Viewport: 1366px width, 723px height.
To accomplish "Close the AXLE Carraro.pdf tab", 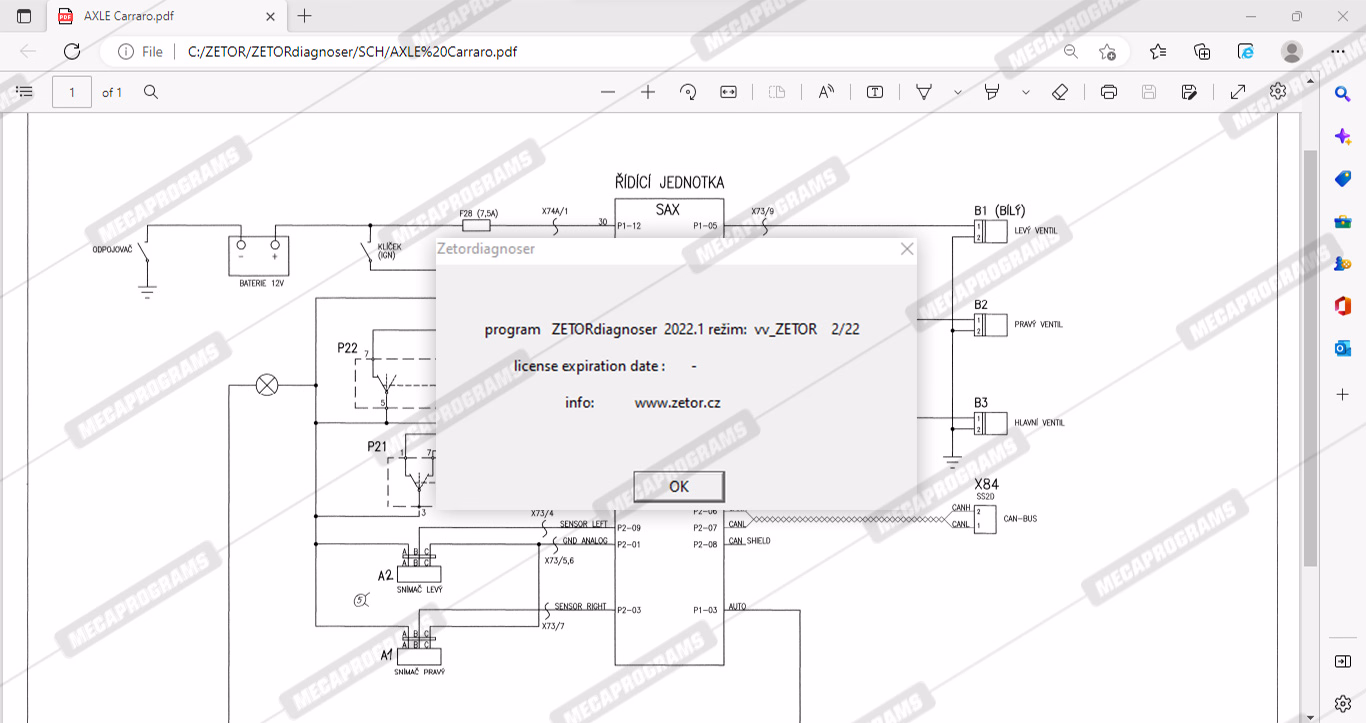I will pyautogui.click(x=270, y=16).
